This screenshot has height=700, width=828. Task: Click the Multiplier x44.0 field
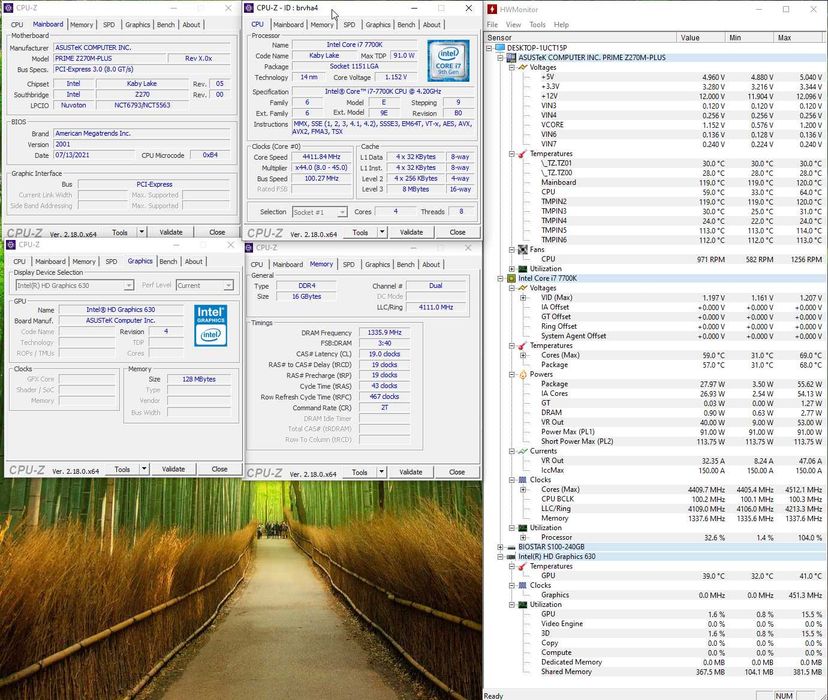(x=322, y=167)
